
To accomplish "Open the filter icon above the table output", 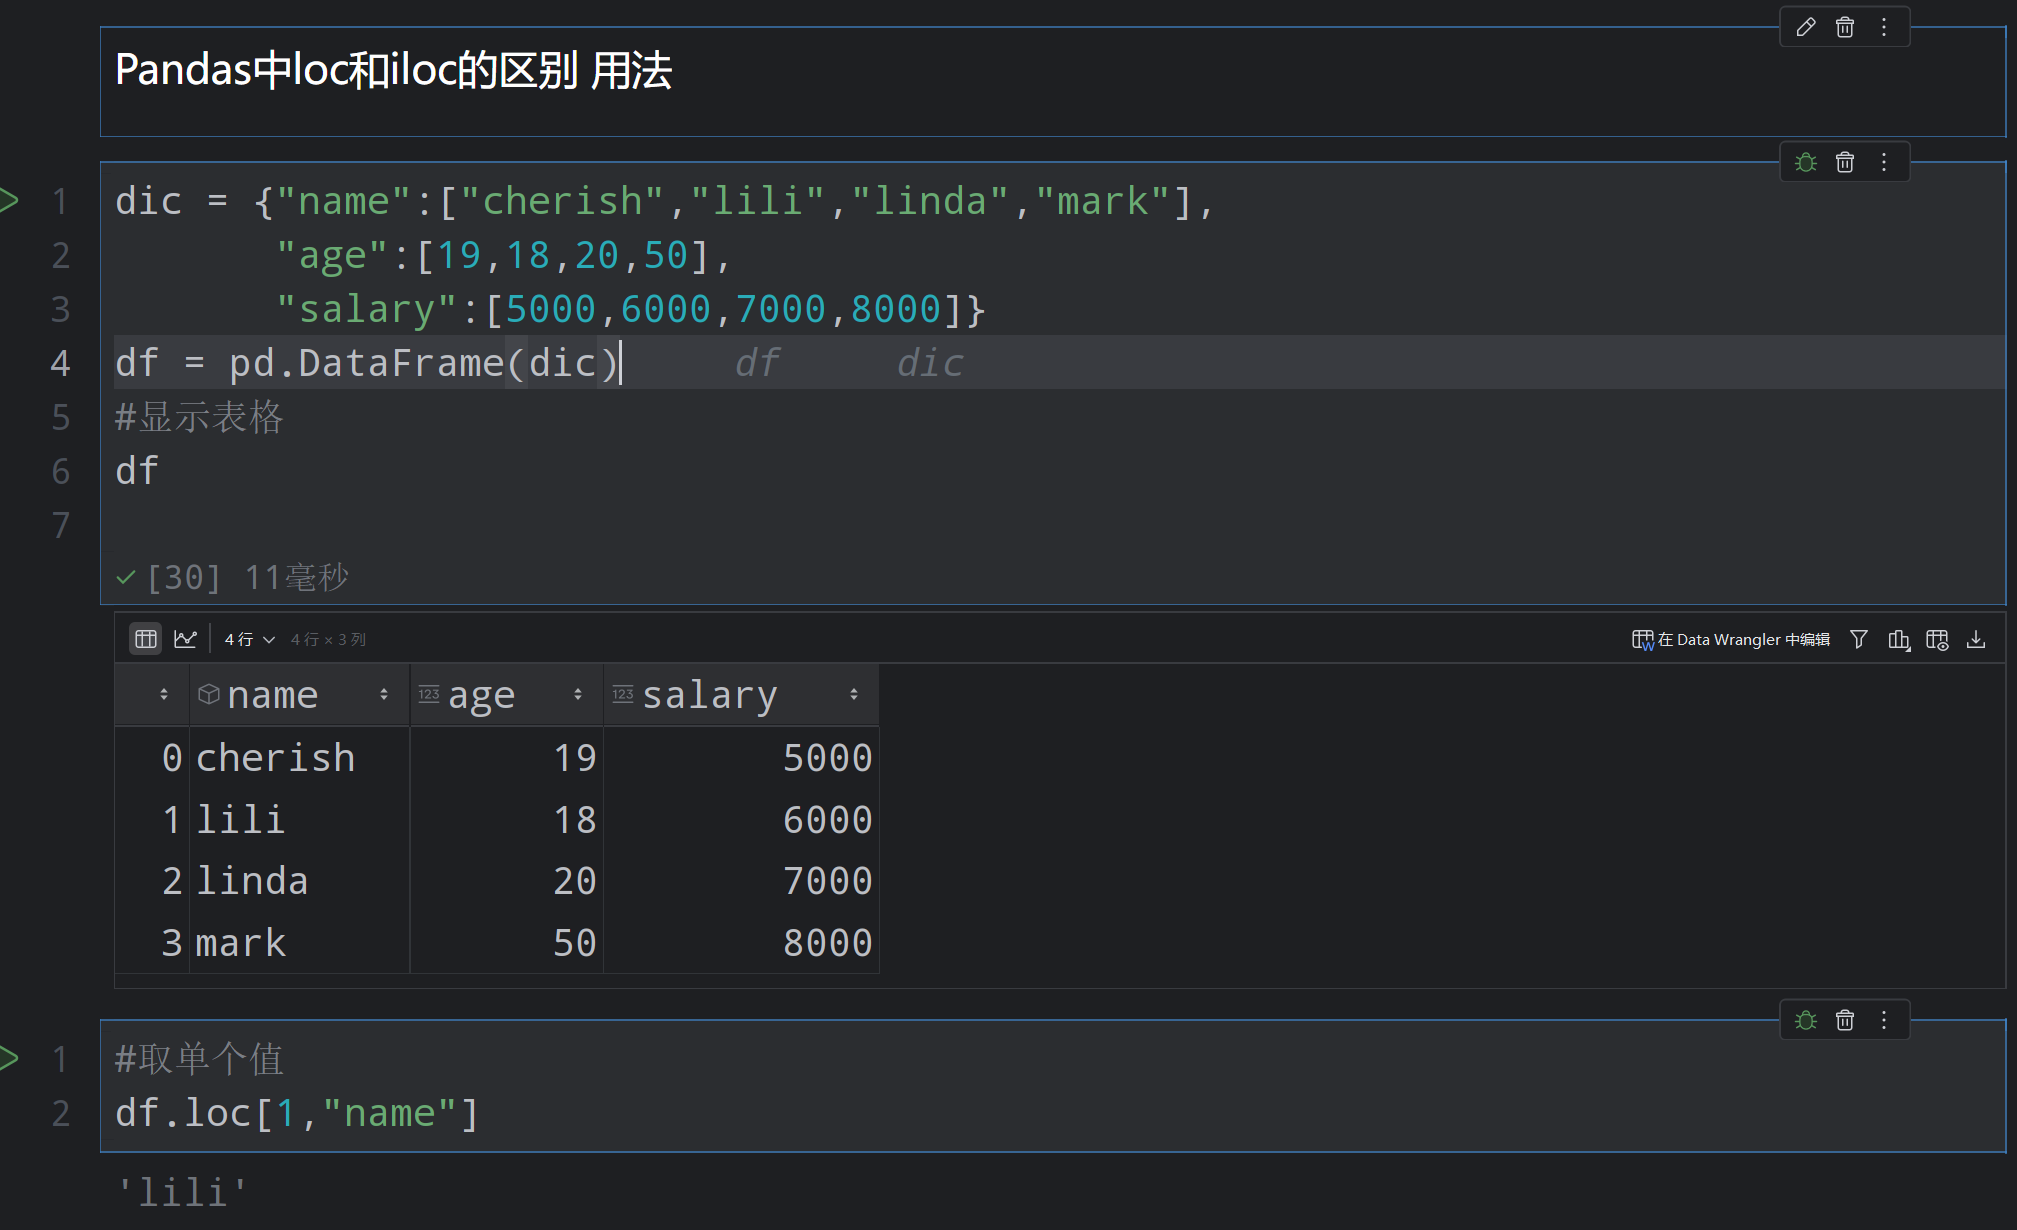I will tap(1858, 639).
